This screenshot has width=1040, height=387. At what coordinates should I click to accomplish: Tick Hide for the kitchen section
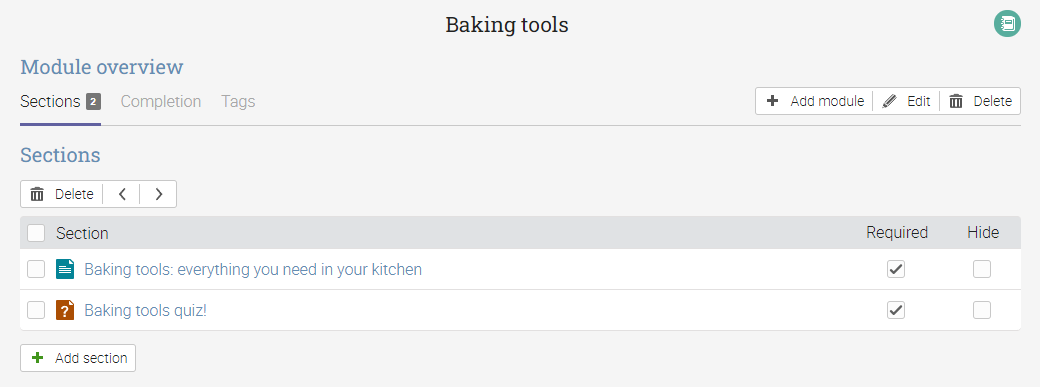[982, 269]
